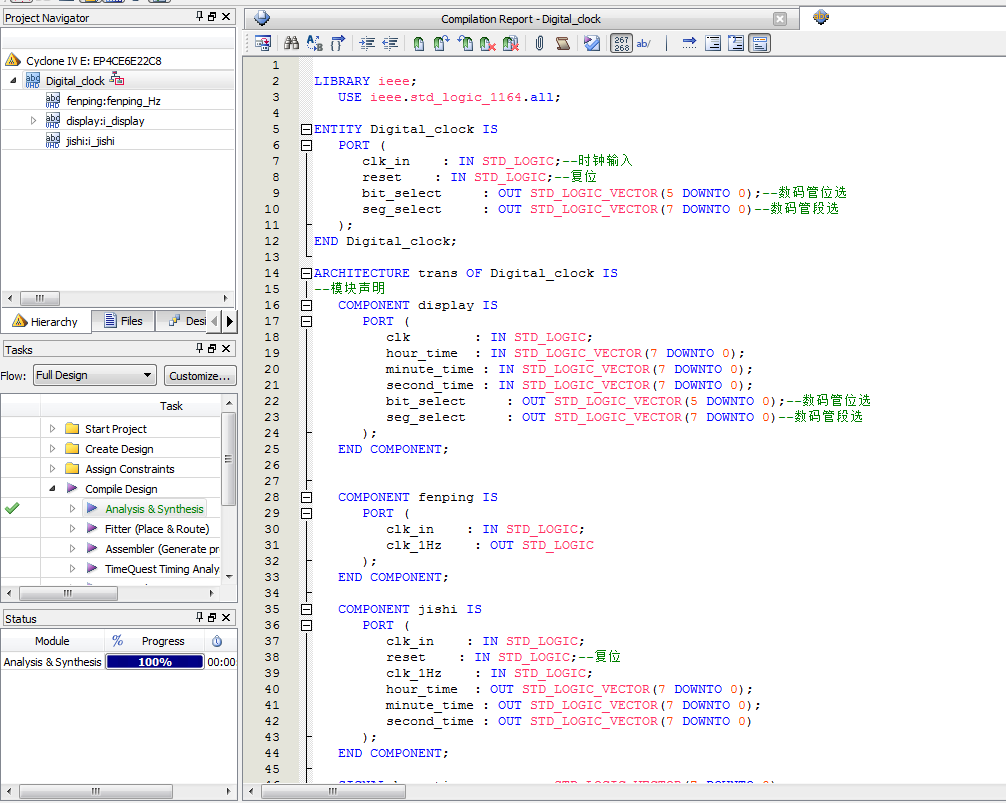
Task: Click the insert template scroll icon
Action: point(563,43)
